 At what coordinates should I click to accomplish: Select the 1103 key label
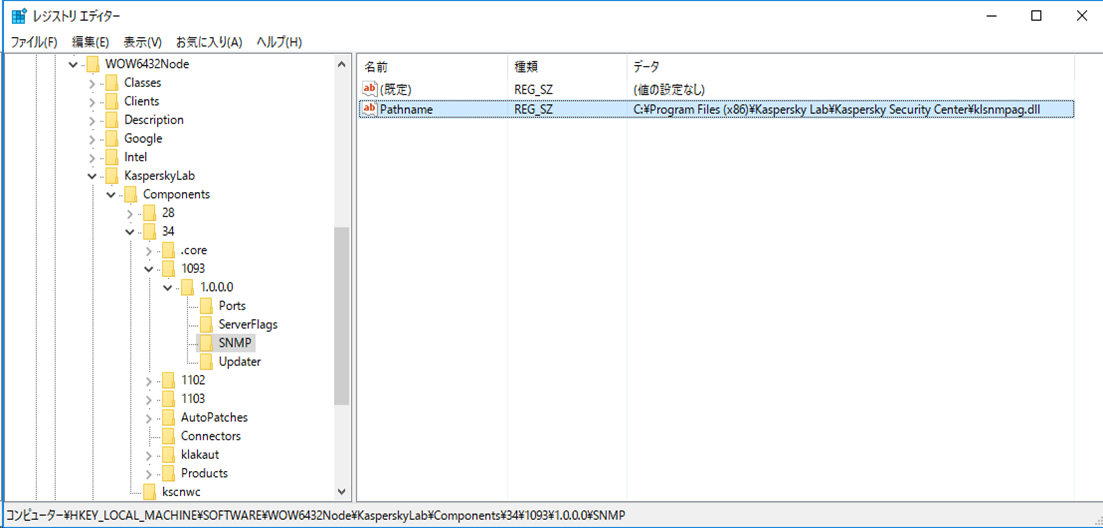tap(193, 399)
